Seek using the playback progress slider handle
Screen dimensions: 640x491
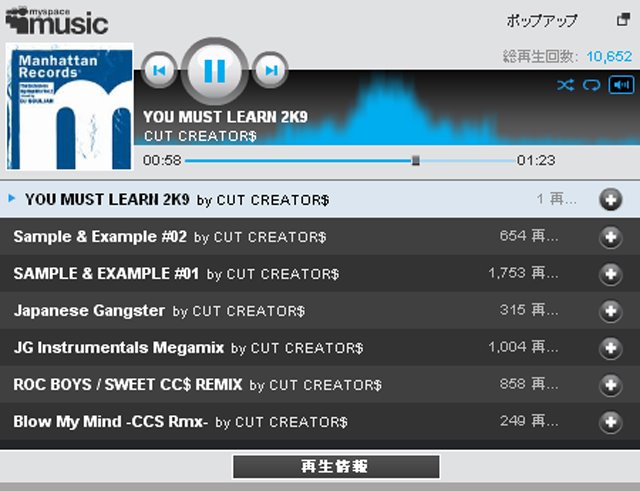pos(416,160)
